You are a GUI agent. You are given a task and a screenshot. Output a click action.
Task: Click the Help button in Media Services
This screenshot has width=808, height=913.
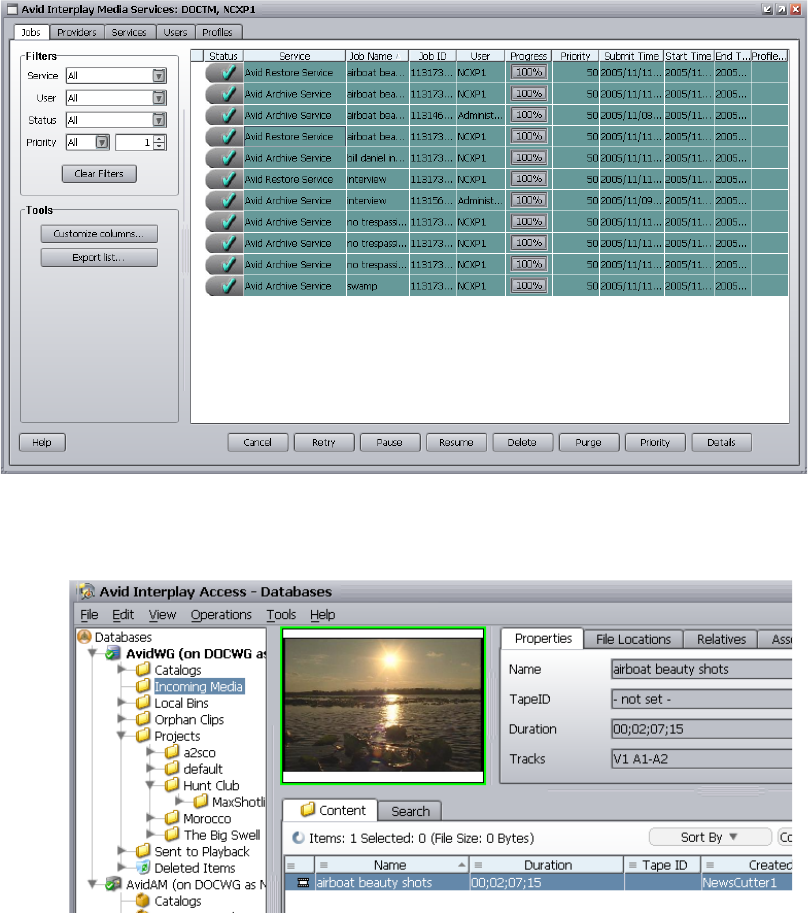42,443
